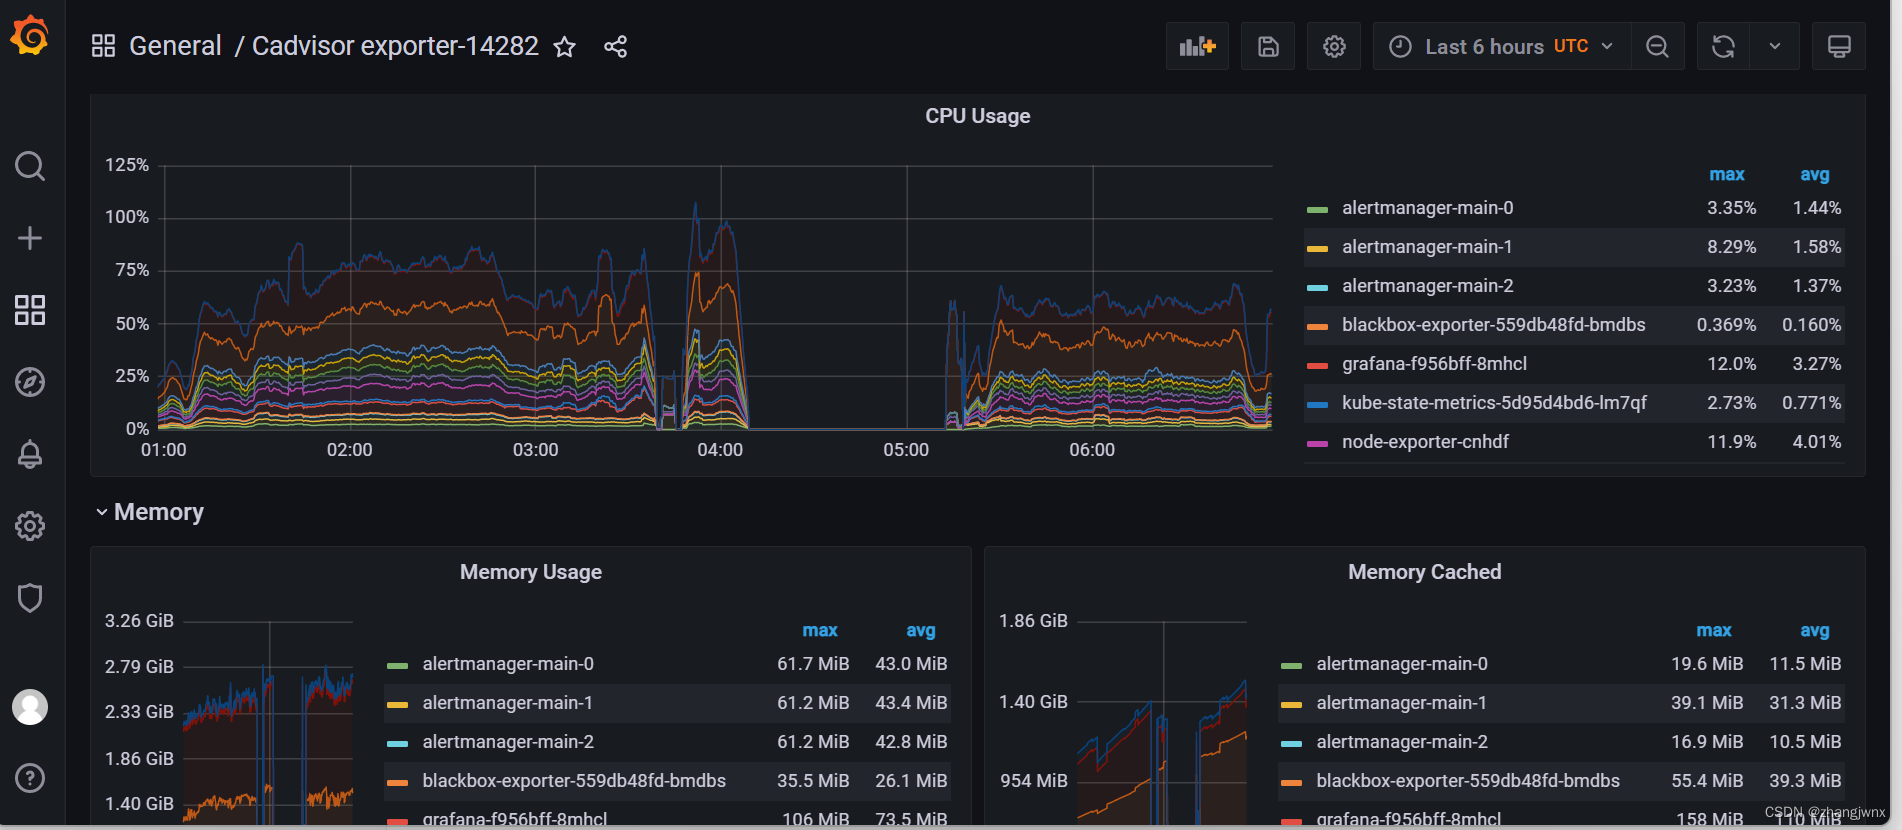Toggle kube-state-metrics series in CPU Usage
Screen dimensions: 1902x830
click(1494, 403)
